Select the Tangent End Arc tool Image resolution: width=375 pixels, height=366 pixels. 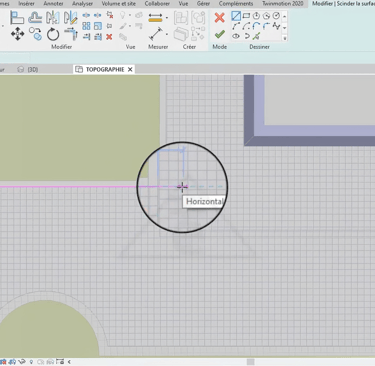[256, 26]
